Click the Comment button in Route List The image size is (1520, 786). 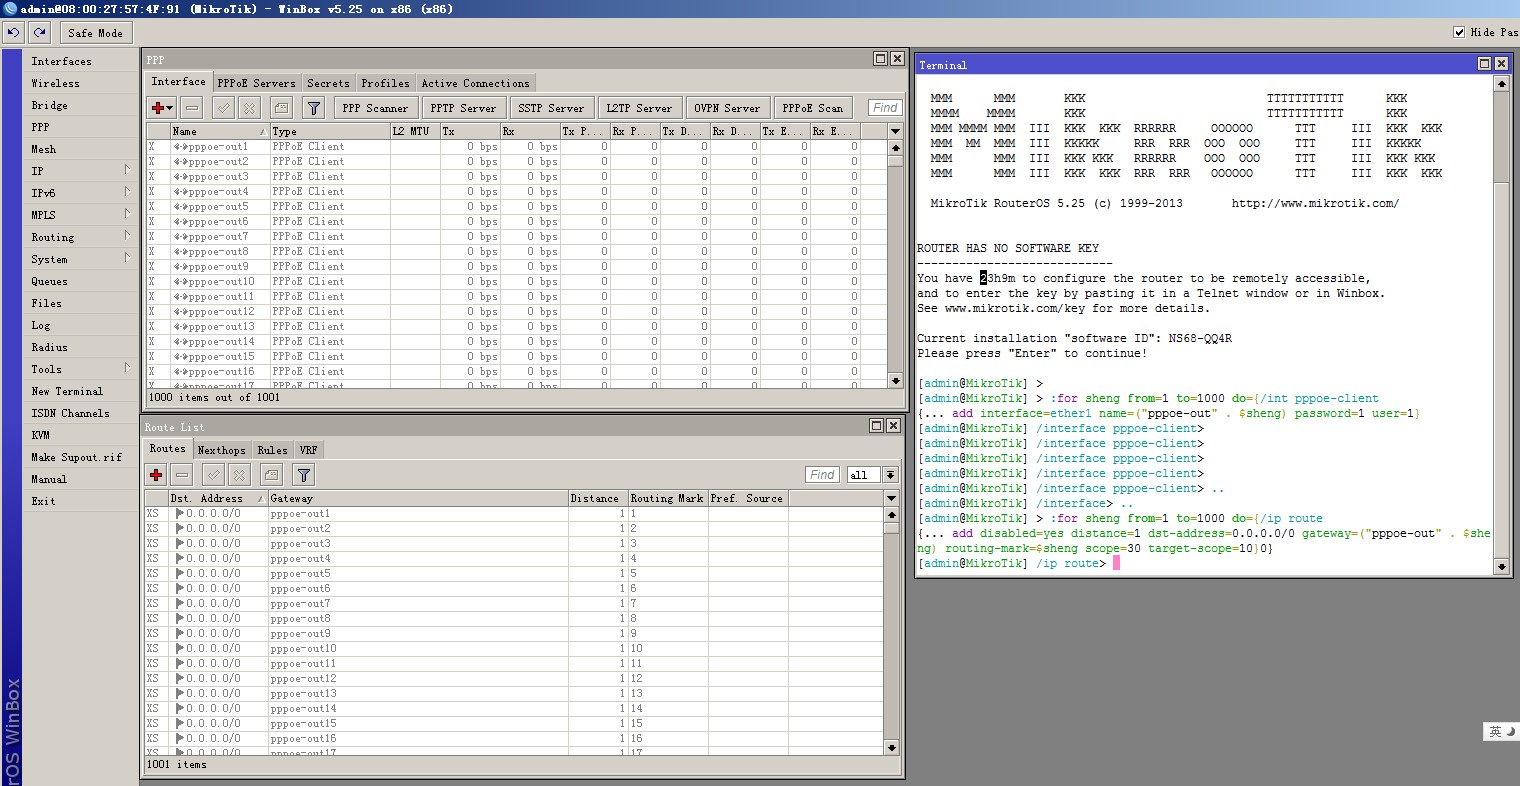[272, 474]
